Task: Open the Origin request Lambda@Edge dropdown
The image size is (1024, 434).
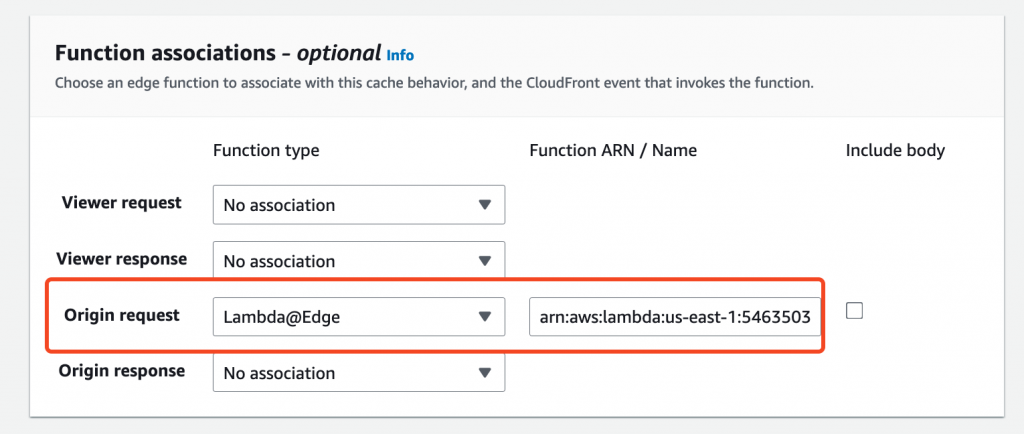Action: point(358,317)
